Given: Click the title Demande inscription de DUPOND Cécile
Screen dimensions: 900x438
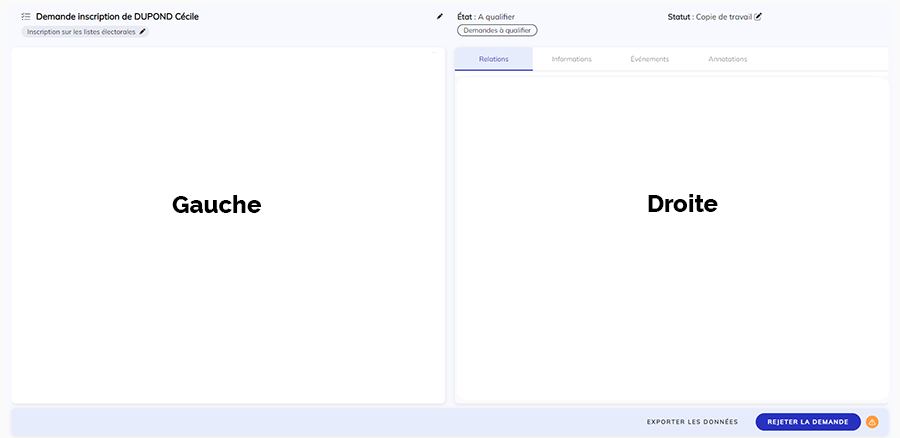Looking at the screenshot, I should tap(117, 17).
